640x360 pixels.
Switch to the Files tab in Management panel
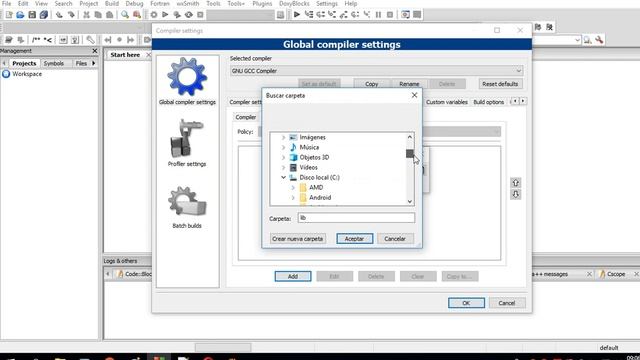(81, 63)
